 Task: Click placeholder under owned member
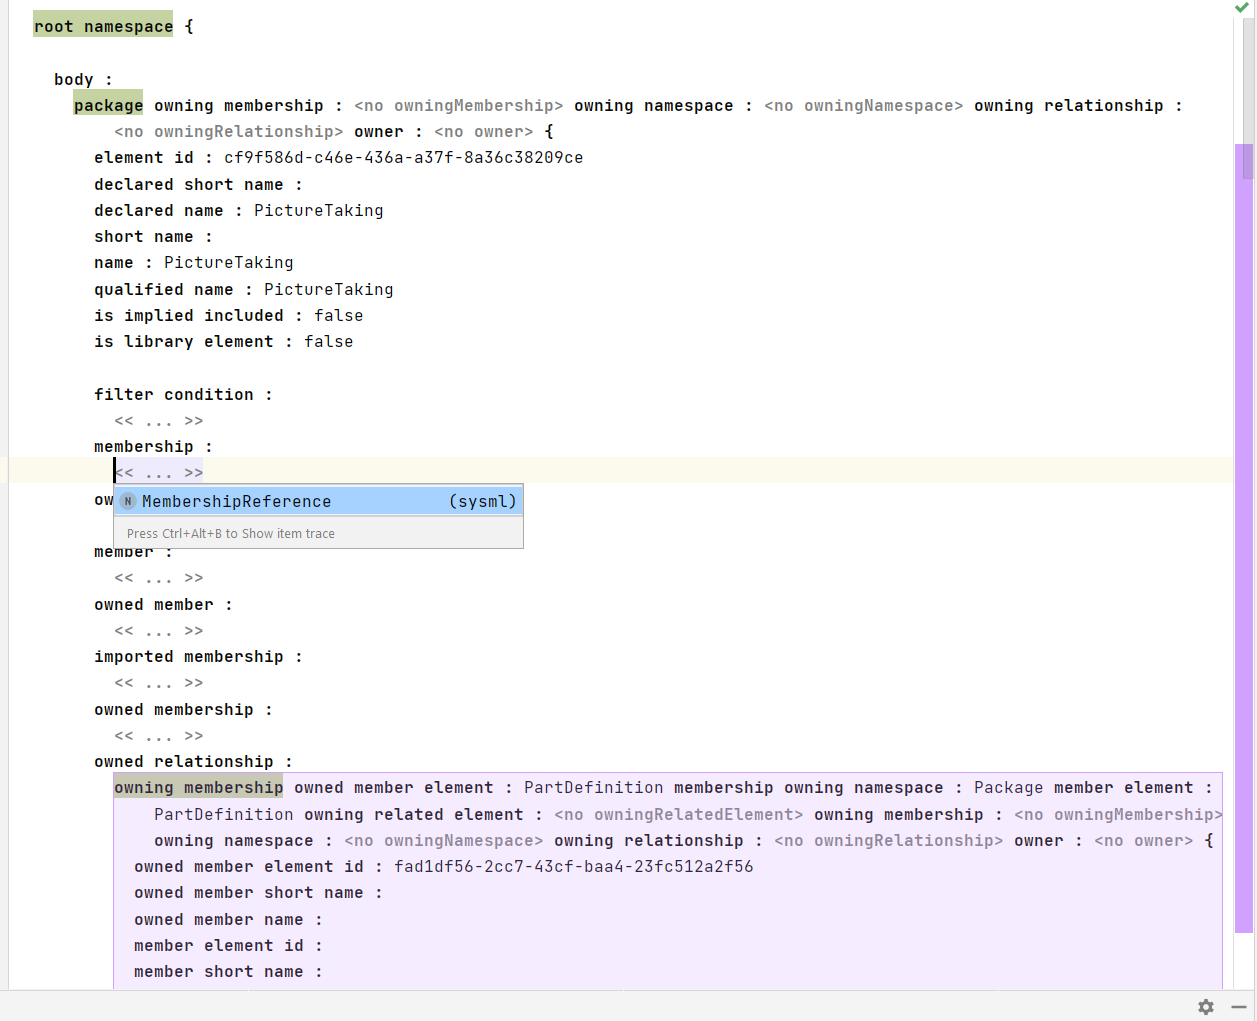(159, 631)
